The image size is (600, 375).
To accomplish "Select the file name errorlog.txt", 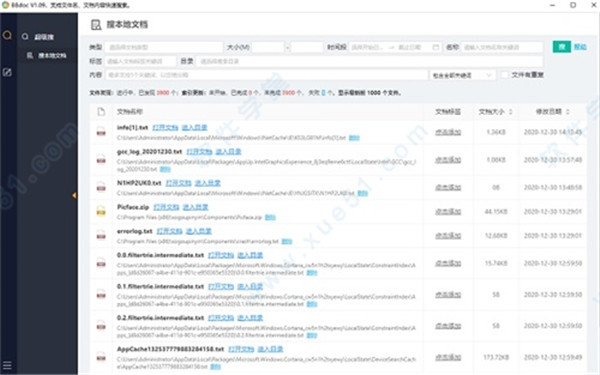I will [135, 231].
